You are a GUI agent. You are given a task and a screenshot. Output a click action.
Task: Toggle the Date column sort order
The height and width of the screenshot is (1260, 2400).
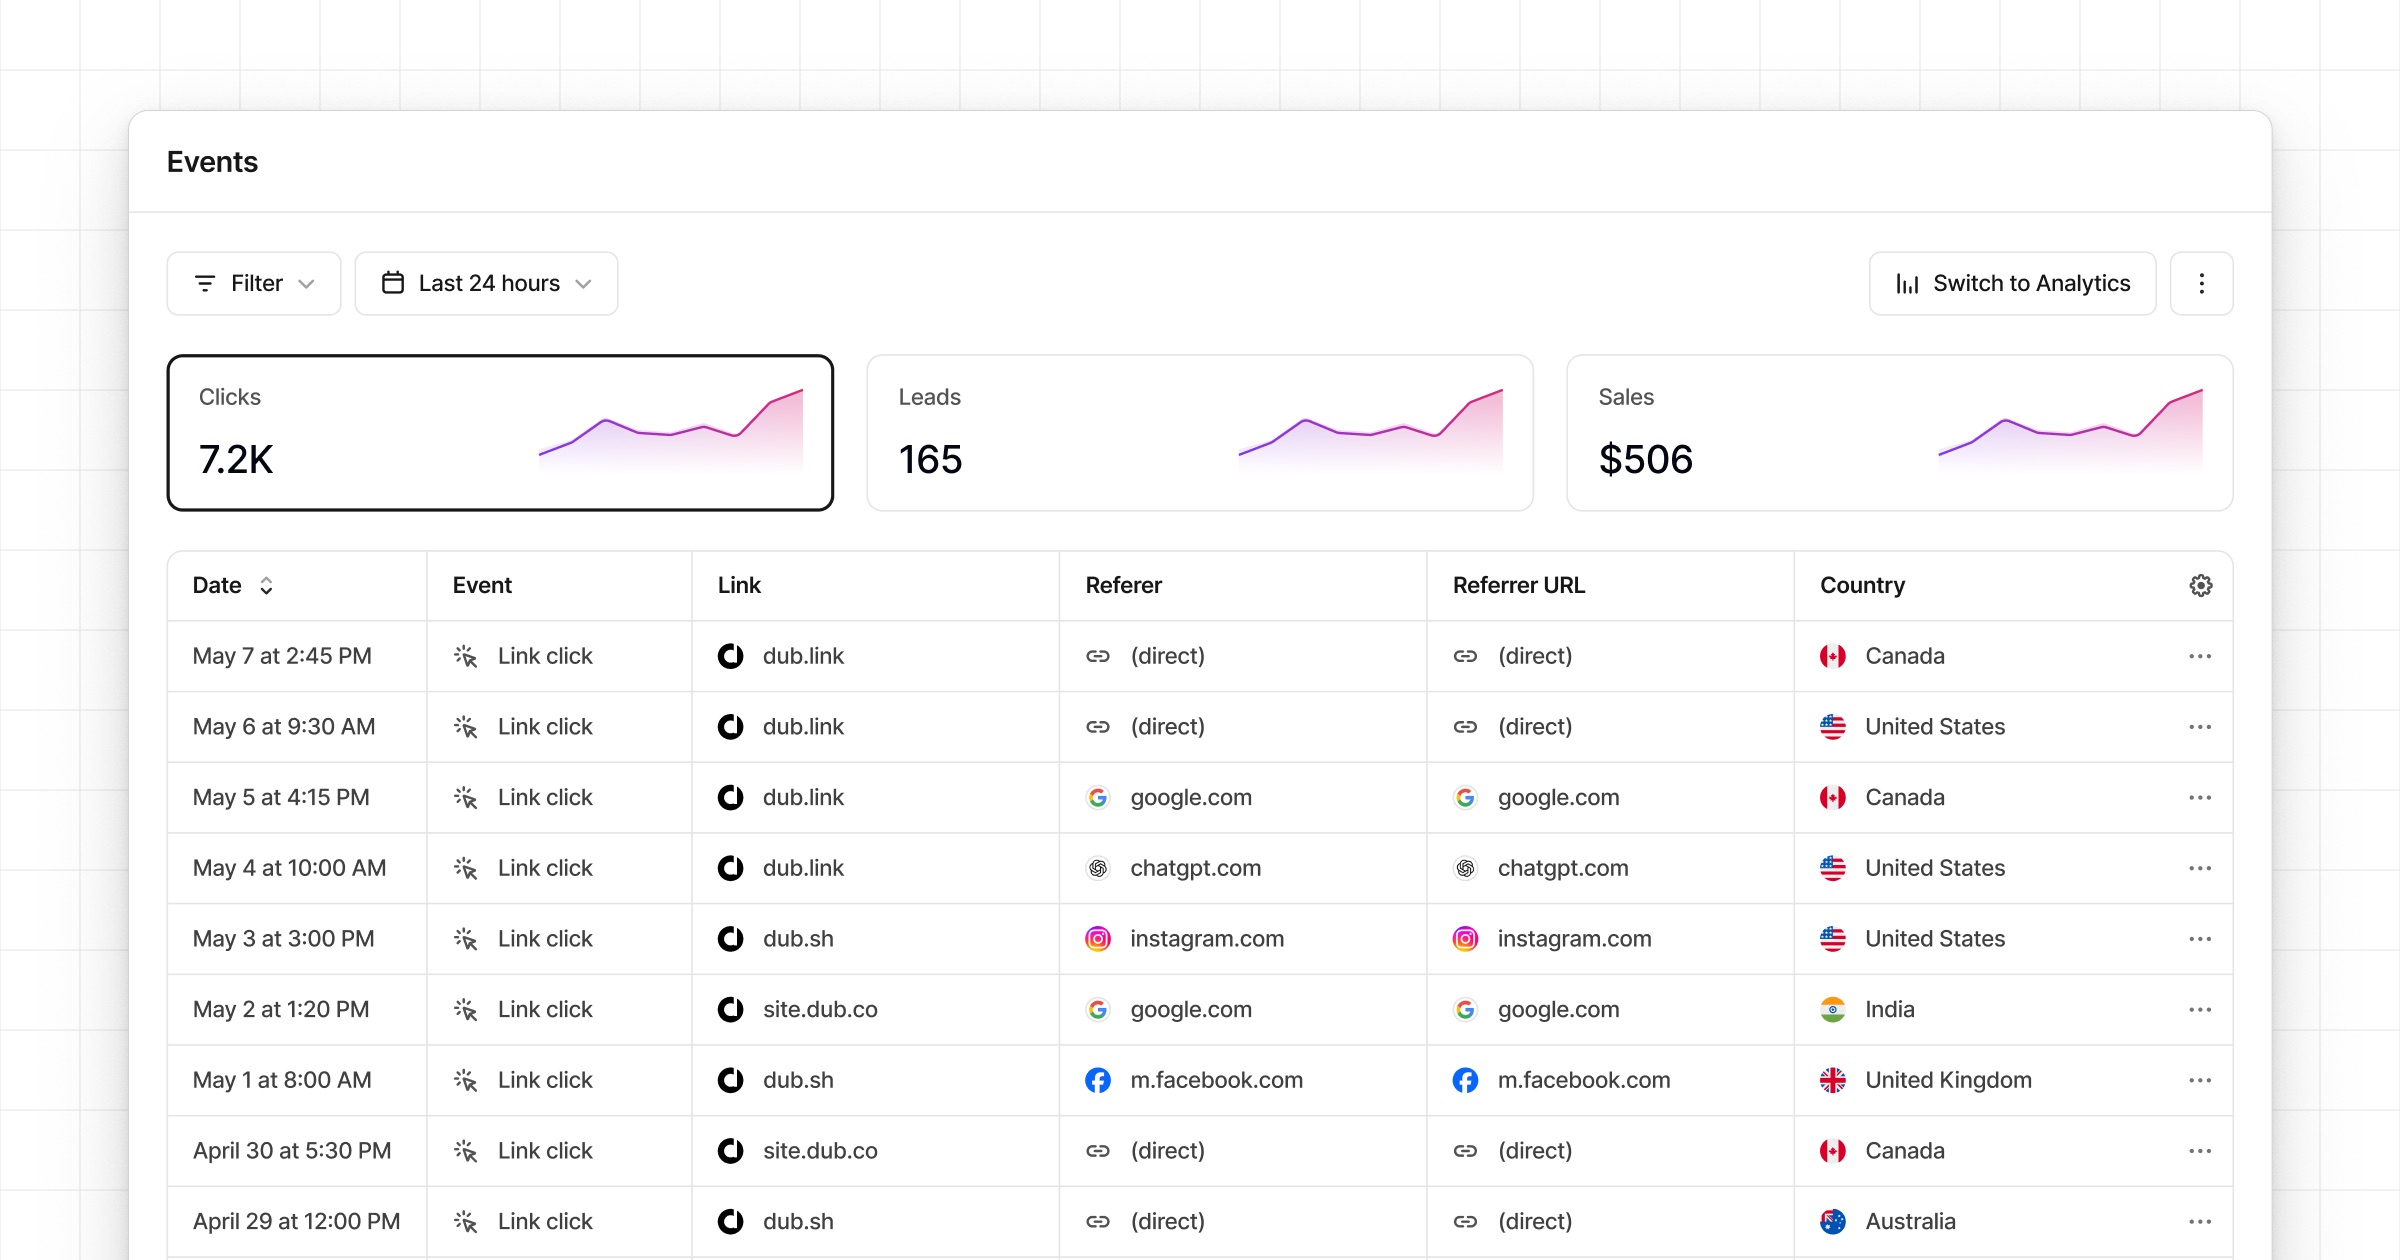coord(266,585)
